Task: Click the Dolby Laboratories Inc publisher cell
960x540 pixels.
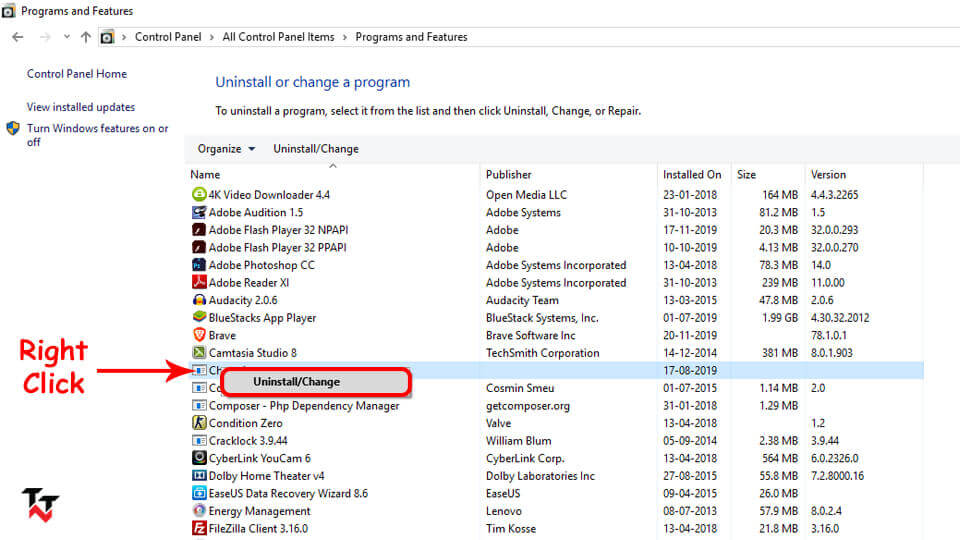Action: [541, 476]
